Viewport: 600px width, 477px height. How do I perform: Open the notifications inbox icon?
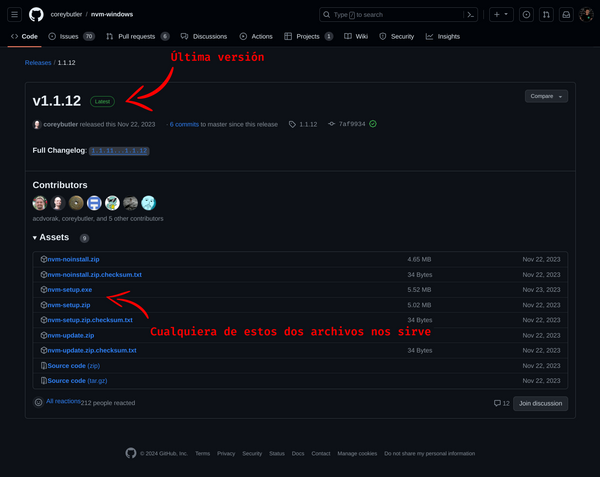point(565,14)
